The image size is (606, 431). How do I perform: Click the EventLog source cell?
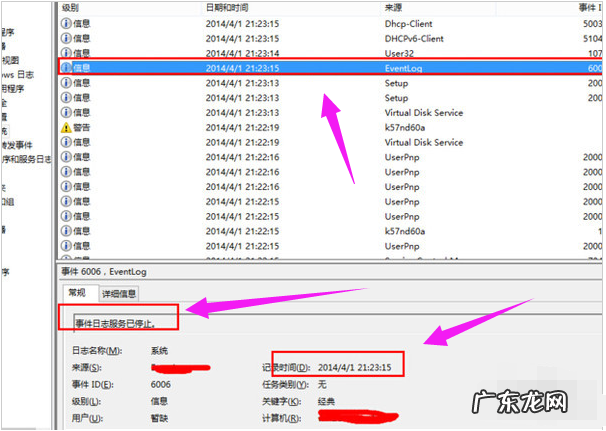(x=403, y=68)
